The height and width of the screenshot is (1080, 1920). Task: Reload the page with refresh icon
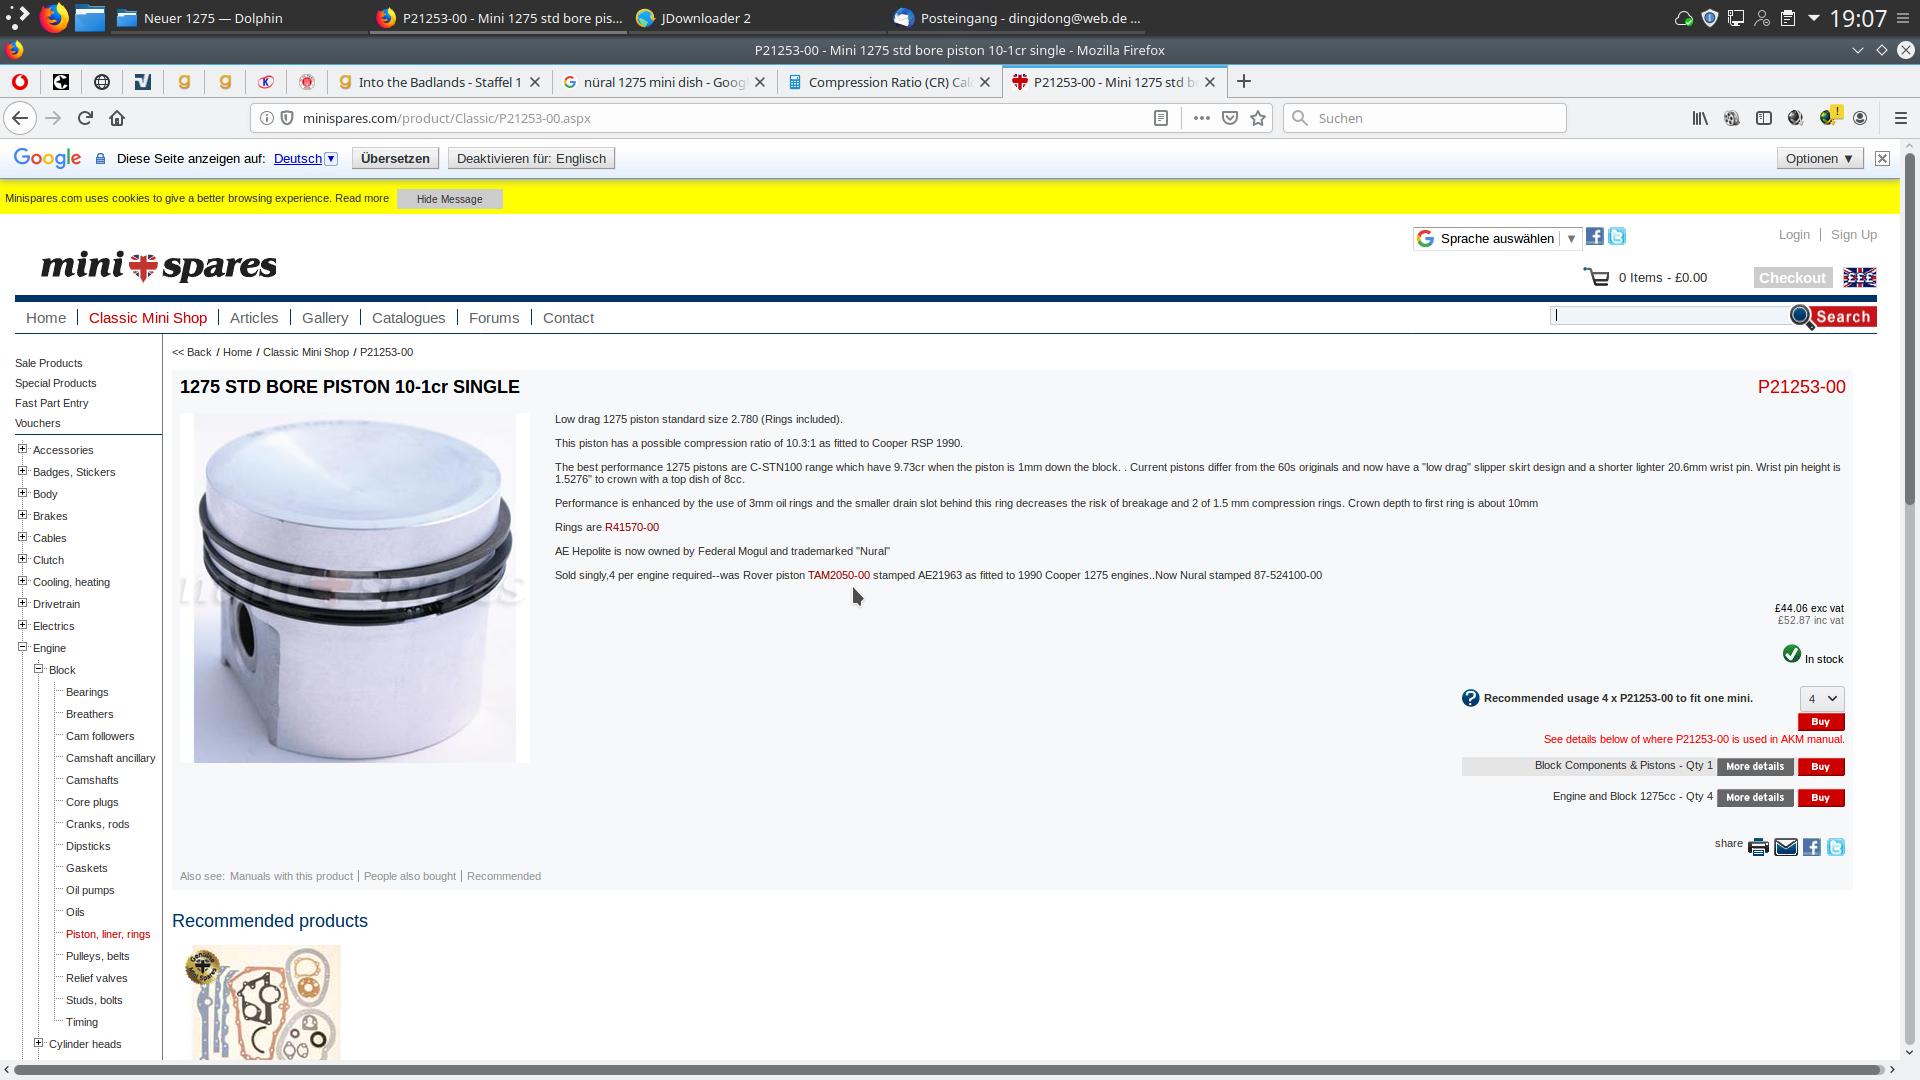point(85,118)
